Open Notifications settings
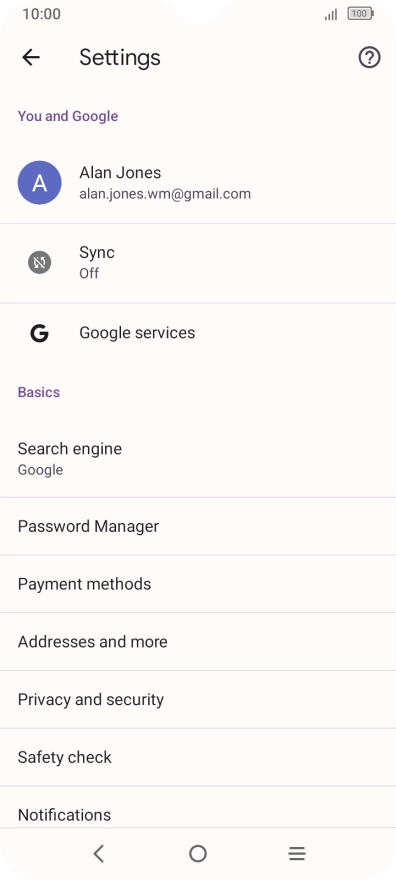The height and width of the screenshot is (880, 396). [x=198, y=807]
